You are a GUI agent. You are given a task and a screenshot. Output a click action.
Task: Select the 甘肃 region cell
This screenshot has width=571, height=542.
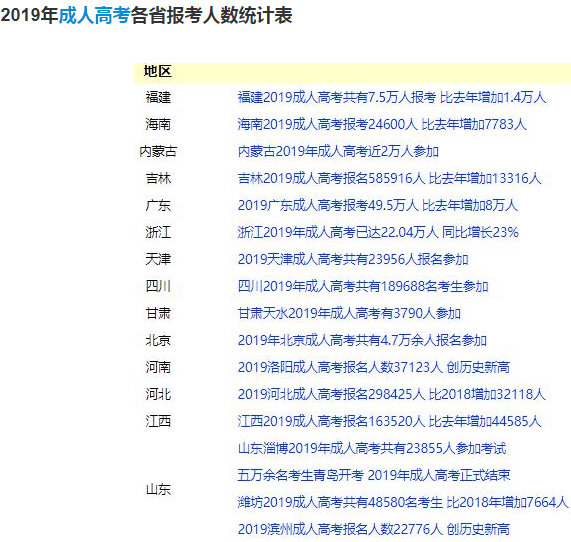[x=158, y=313]
